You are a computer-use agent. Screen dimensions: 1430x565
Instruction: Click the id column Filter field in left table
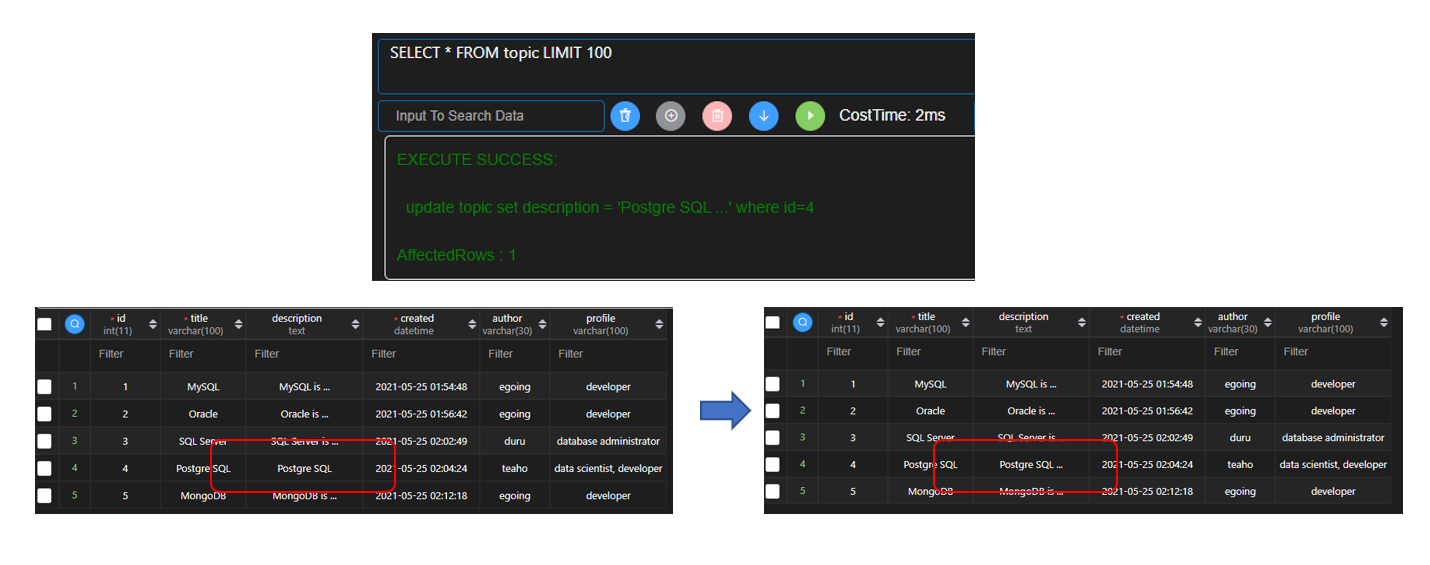coord(125,354)
